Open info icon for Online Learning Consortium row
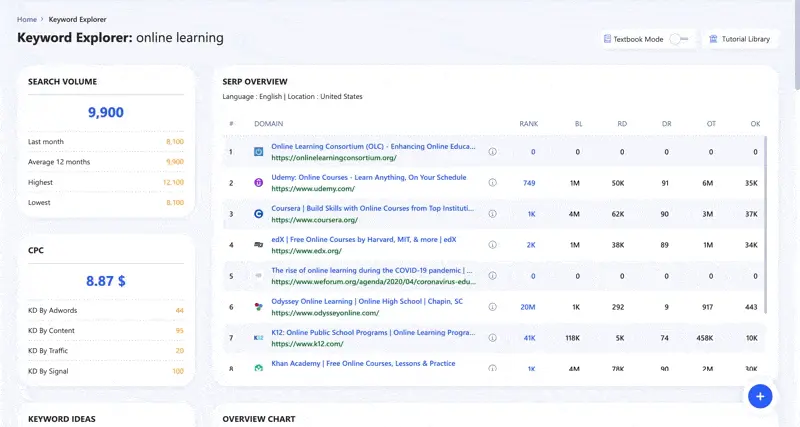 (x=492, y=152)
